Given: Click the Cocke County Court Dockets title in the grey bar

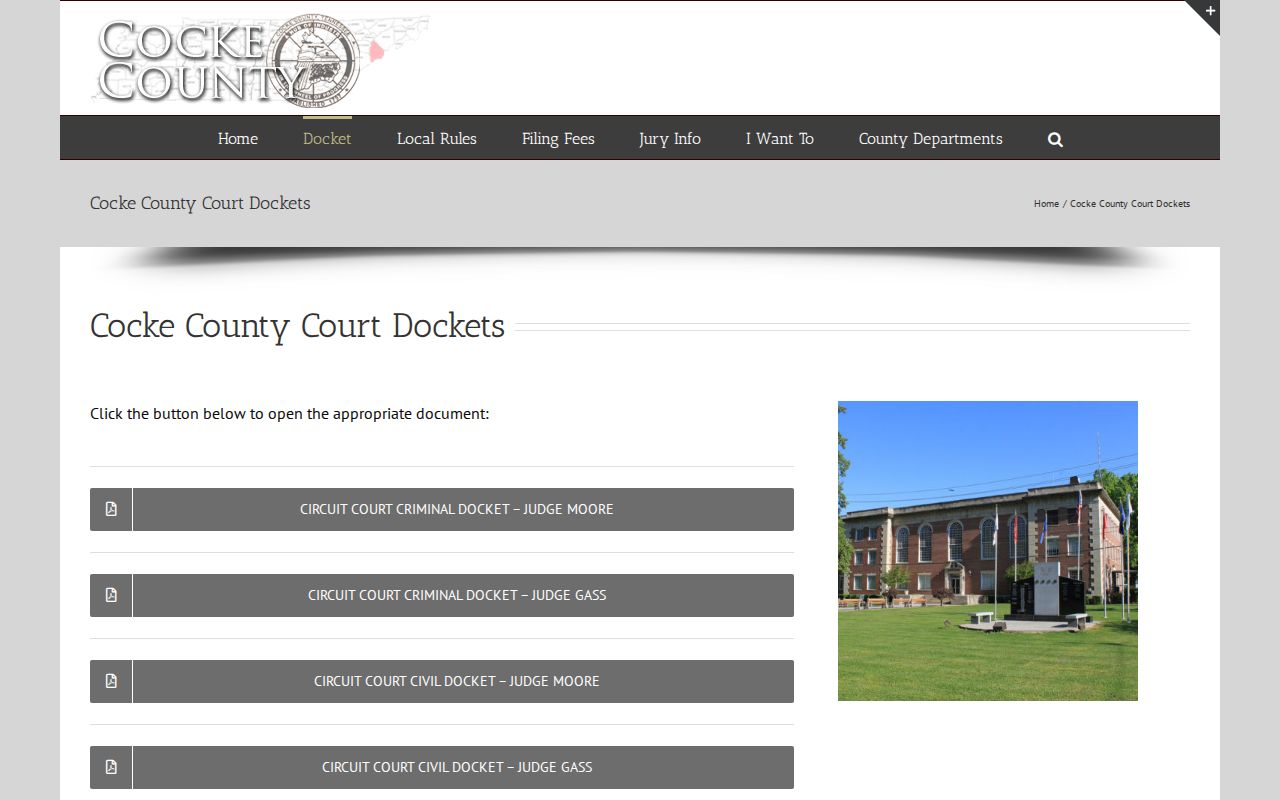Looking at the screenshot, I should [x=200, y=203].
